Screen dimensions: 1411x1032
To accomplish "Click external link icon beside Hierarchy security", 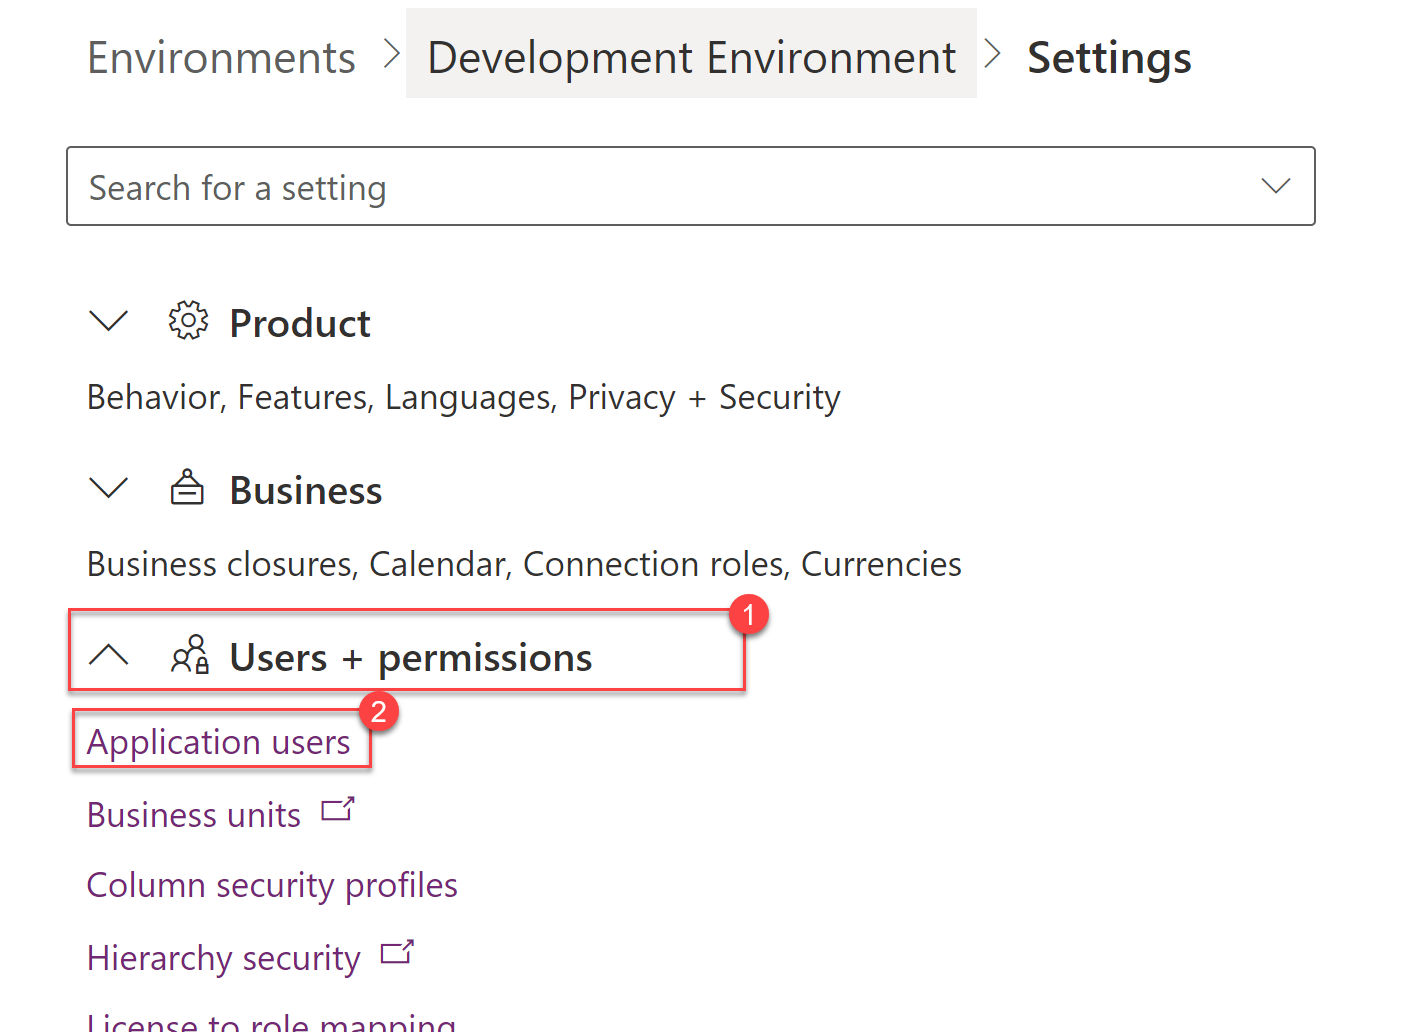I will click(397, 953).
